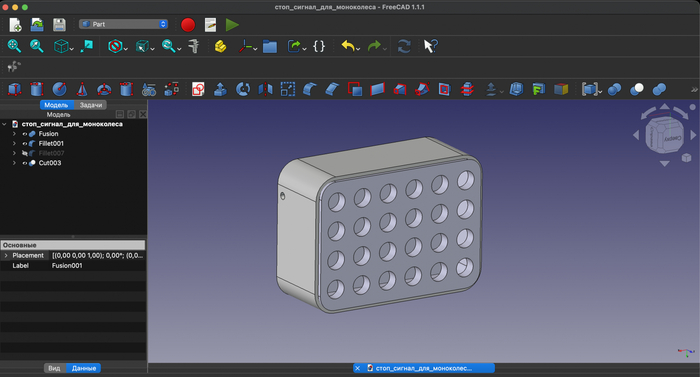The width and height of the screenshot is (700, 377).
Task: Create a new Part container
Action: click(x=220, y=46)
